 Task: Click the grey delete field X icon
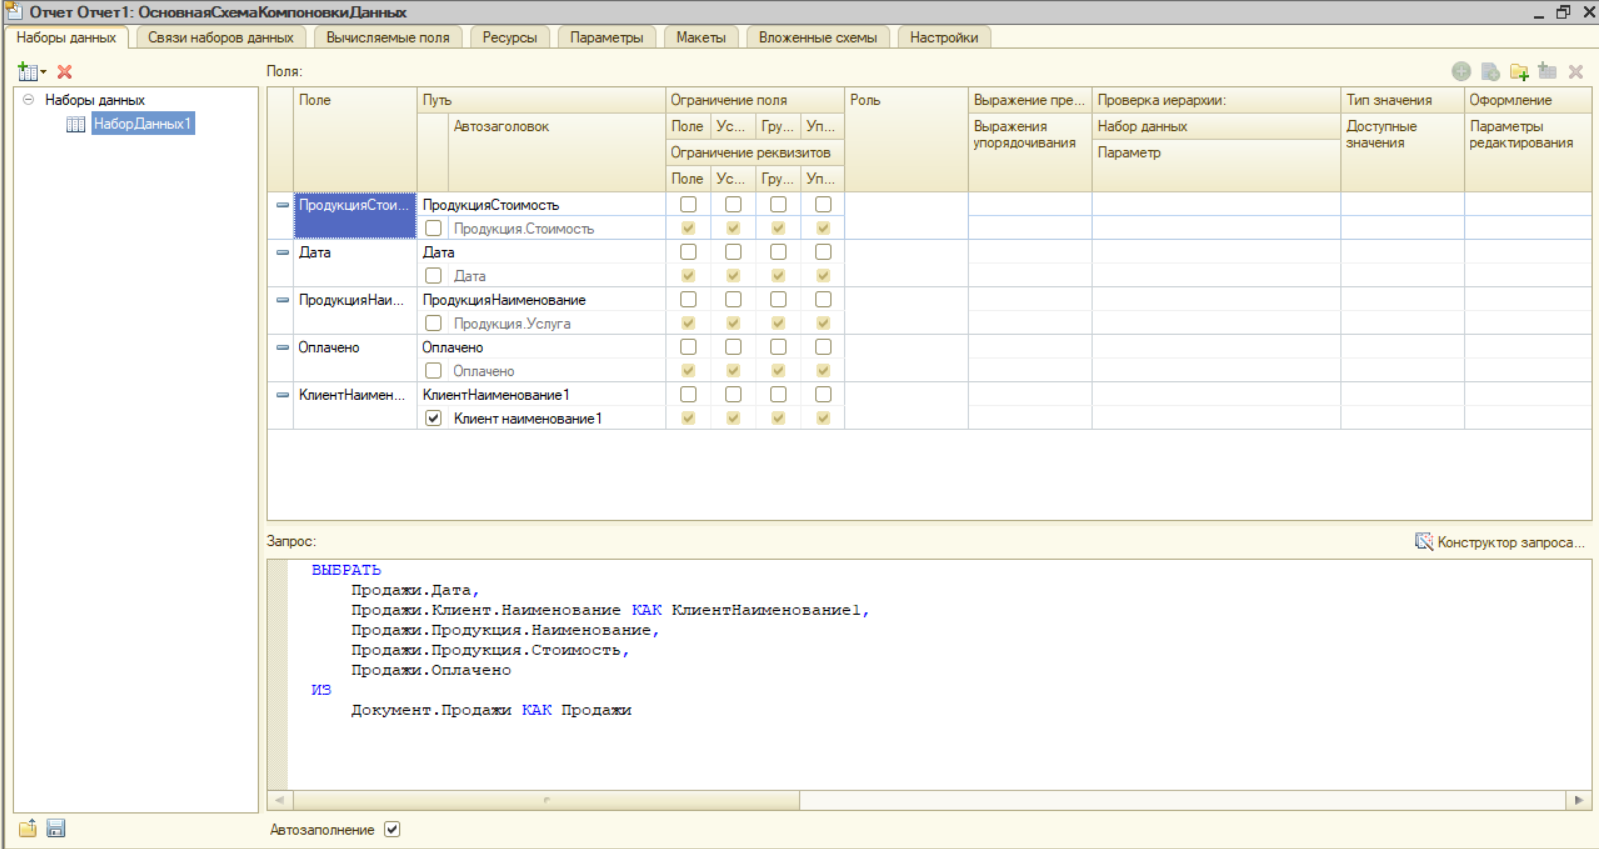(1576, 72)
